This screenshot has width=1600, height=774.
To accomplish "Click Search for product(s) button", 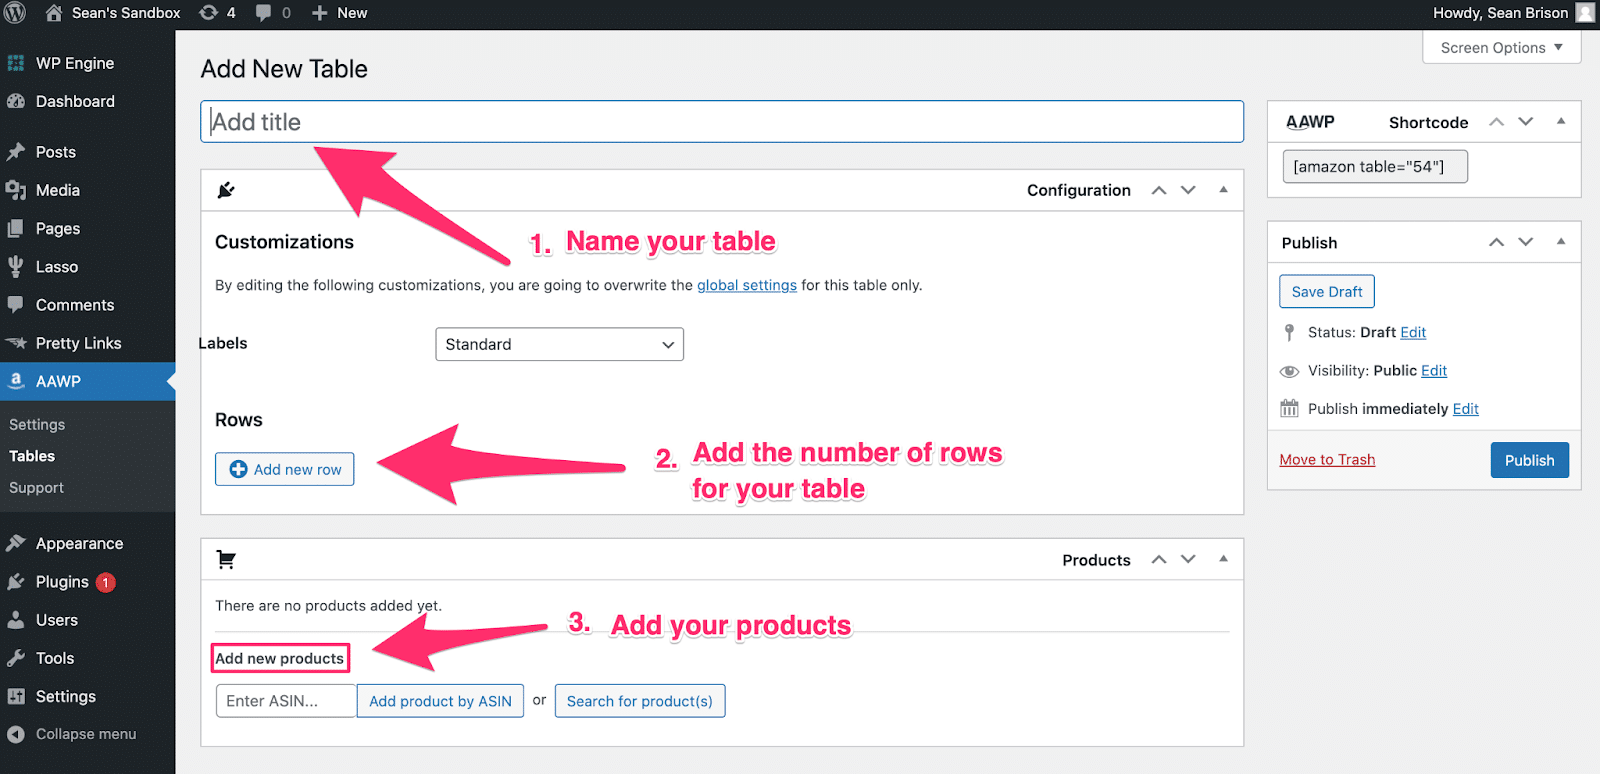I will click(x=640, y=701).
